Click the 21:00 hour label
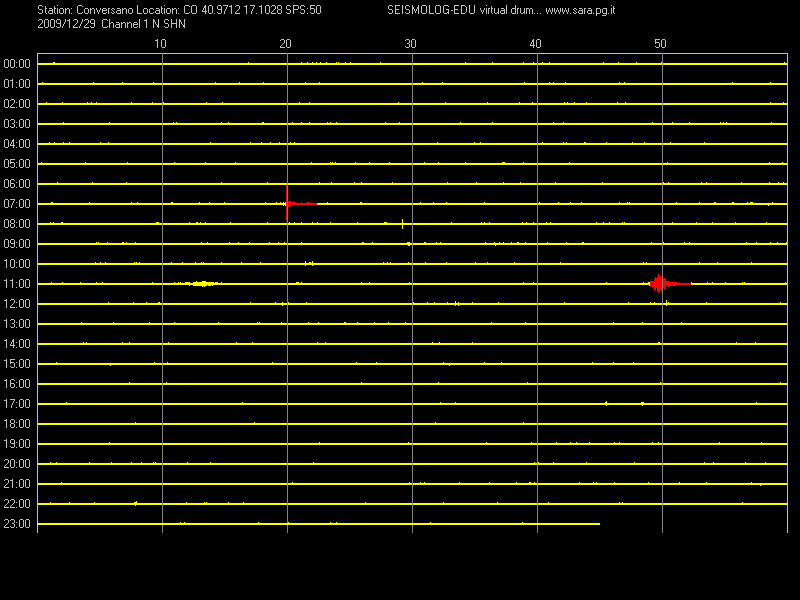 coord(17,484)
